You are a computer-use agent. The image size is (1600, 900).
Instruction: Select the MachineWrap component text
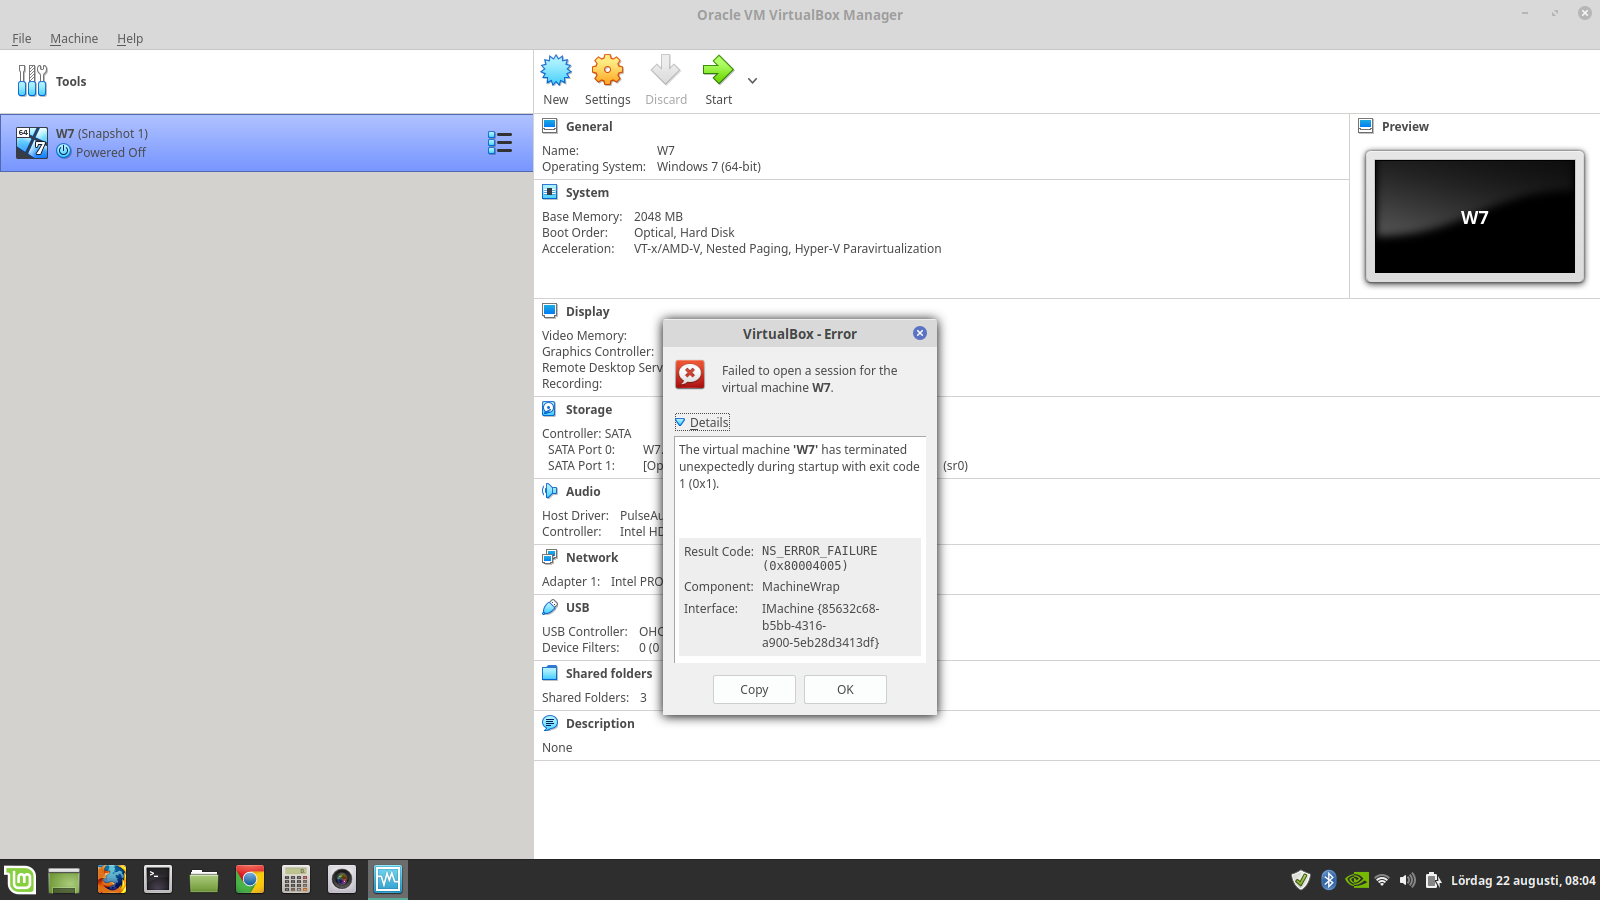[801, 587]
